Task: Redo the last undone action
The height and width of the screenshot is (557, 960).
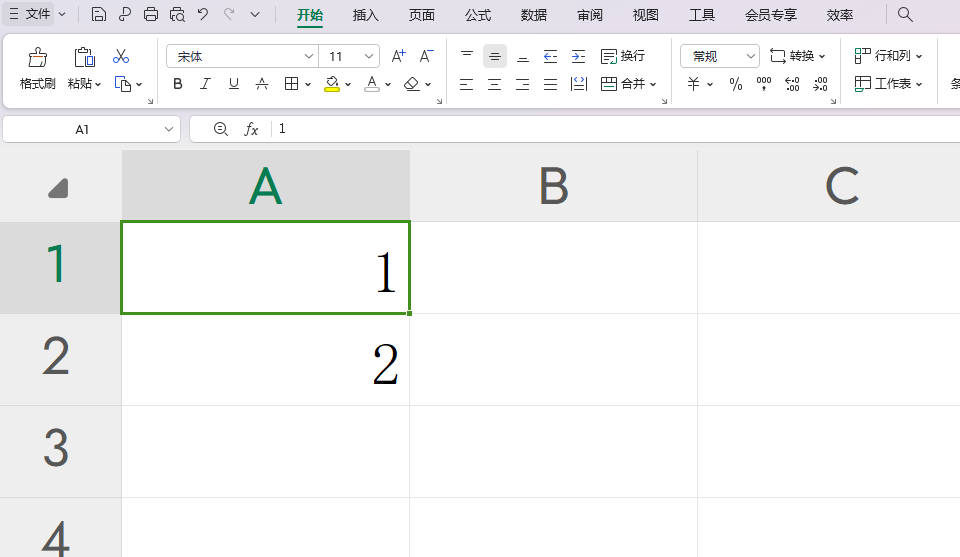Action: (x=229, y=14)
